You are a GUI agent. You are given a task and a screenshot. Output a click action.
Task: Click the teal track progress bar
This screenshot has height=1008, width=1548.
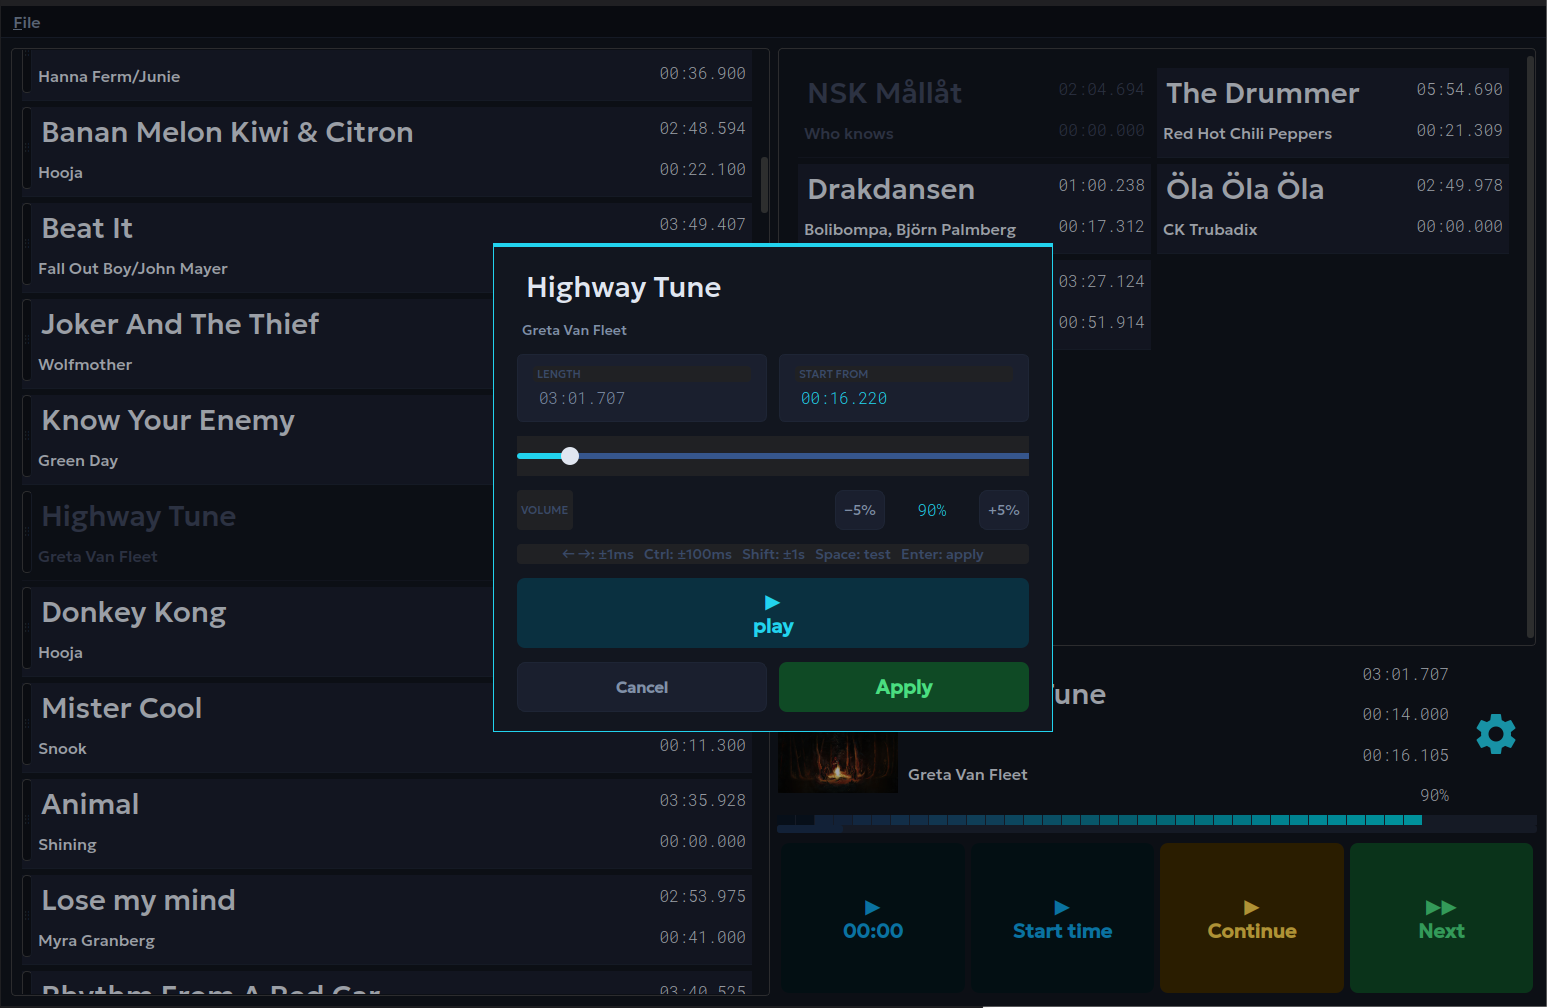(x=1157, y=821)
